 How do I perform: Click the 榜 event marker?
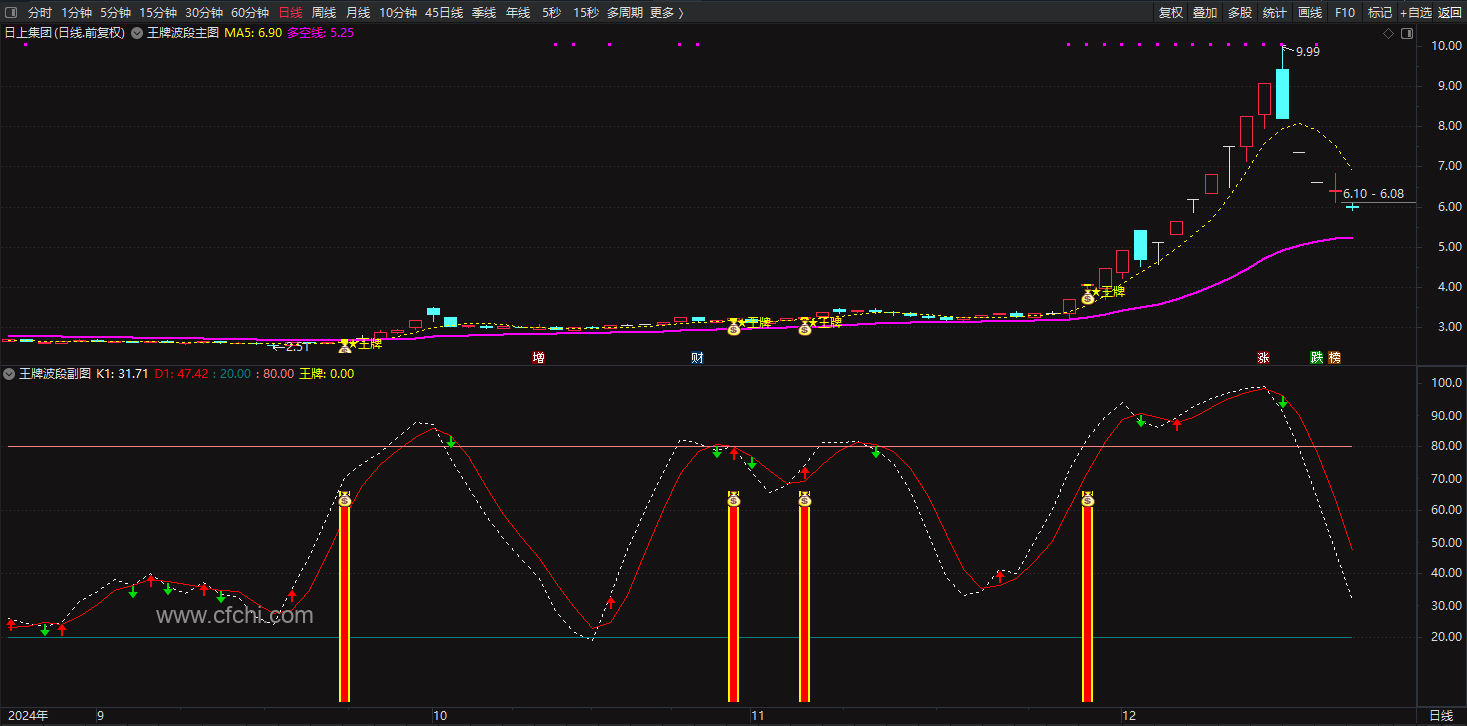1335,357
